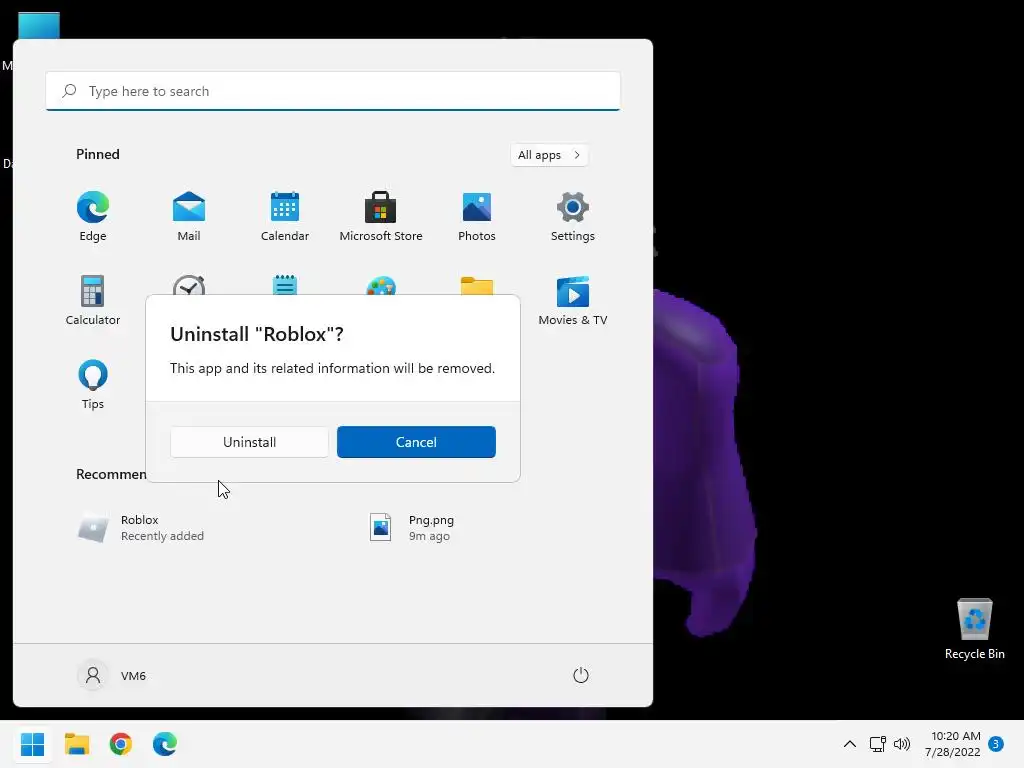1024x768 pixels.
Task: Open Movies & TV app
Action: pos(573,300)
